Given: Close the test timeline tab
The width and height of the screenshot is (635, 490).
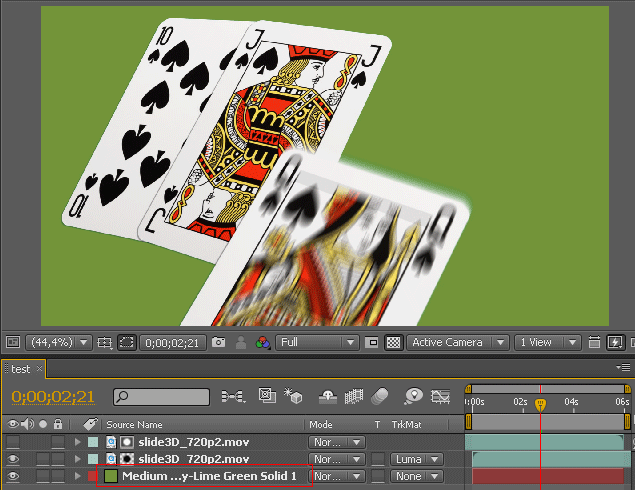Looking at the screenshot, I should pyautogui.click(x=39, y=369).
